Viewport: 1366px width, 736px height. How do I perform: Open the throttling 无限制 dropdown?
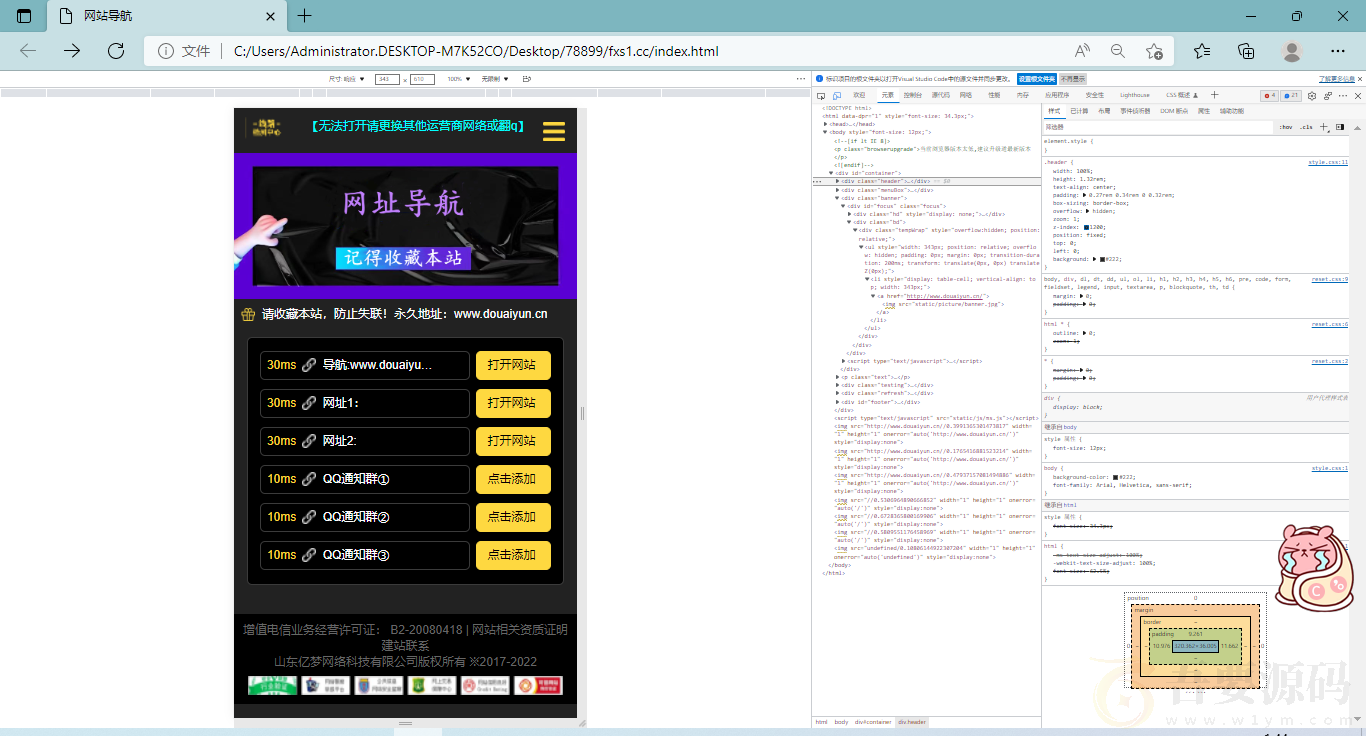(x=495, y=78)
